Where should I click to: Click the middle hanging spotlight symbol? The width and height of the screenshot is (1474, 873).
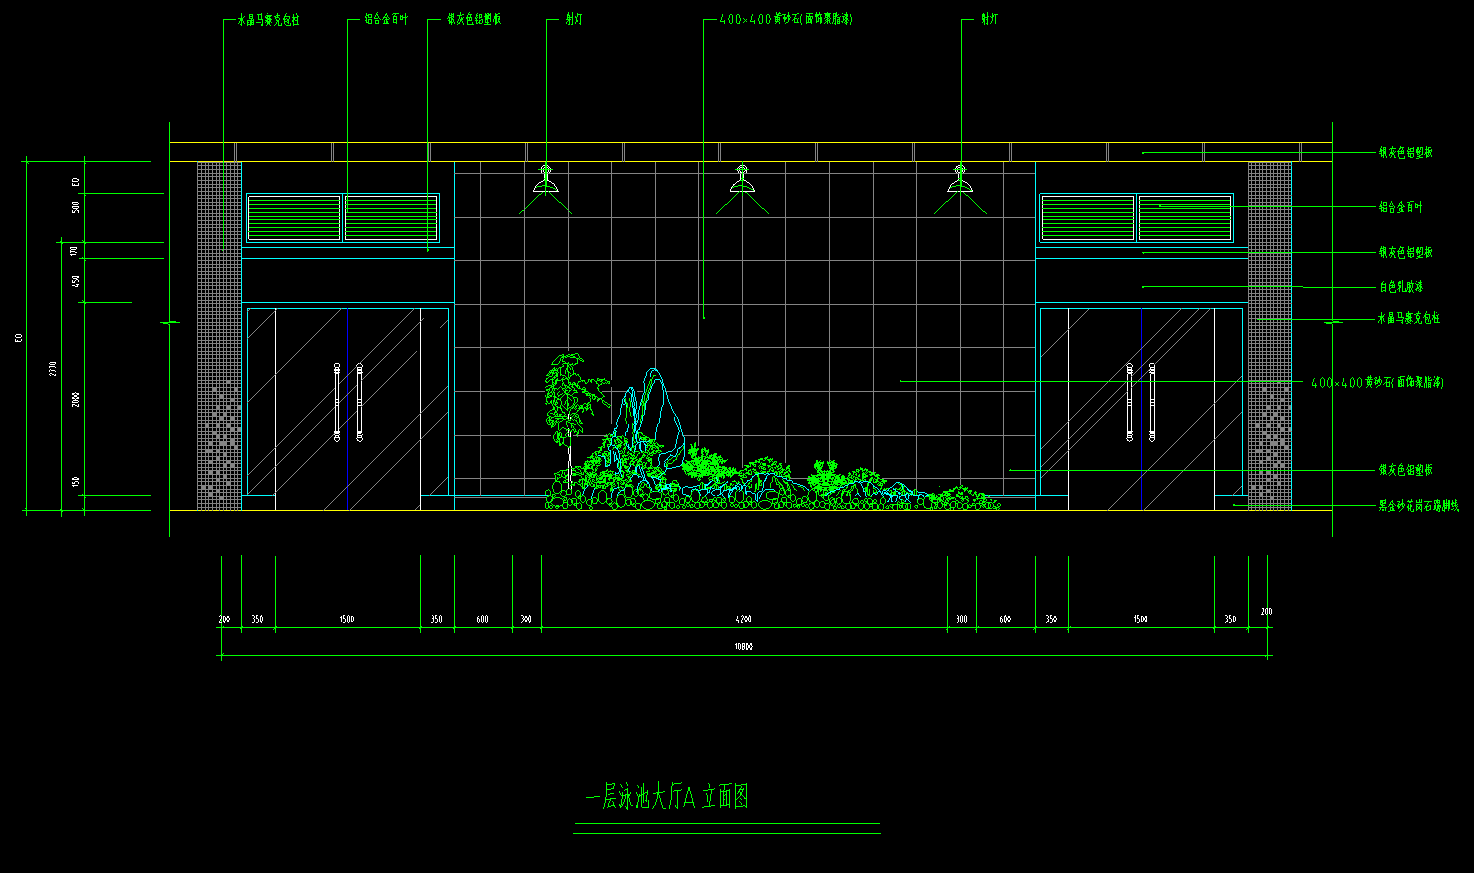pos(741,182)
